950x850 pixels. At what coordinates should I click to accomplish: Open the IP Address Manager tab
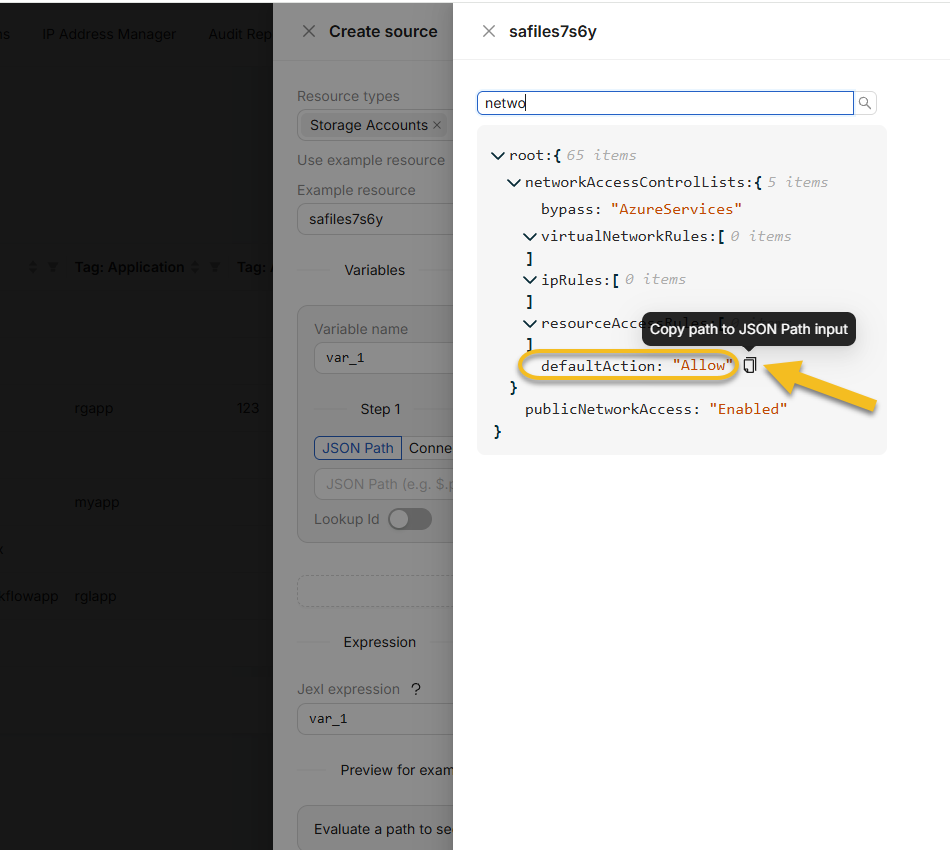coord(109,34)
